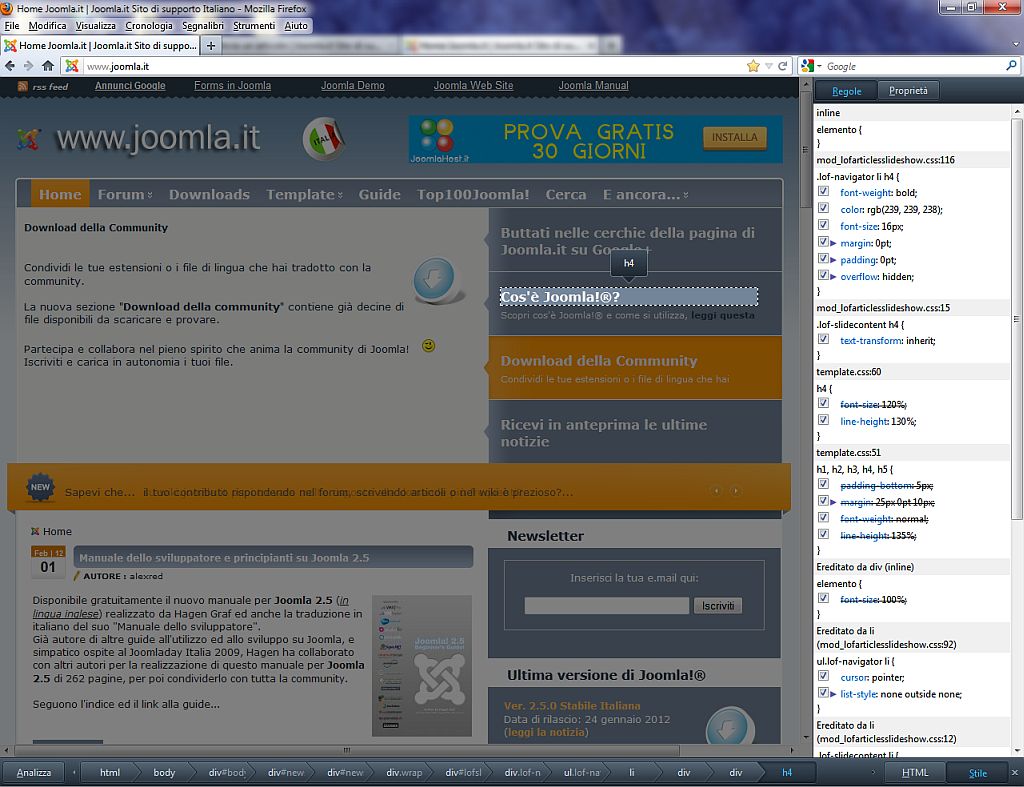Image resolution: width=1024 pixels, height=787 pixels.
Task: Open the File menu
Action: 12,25
